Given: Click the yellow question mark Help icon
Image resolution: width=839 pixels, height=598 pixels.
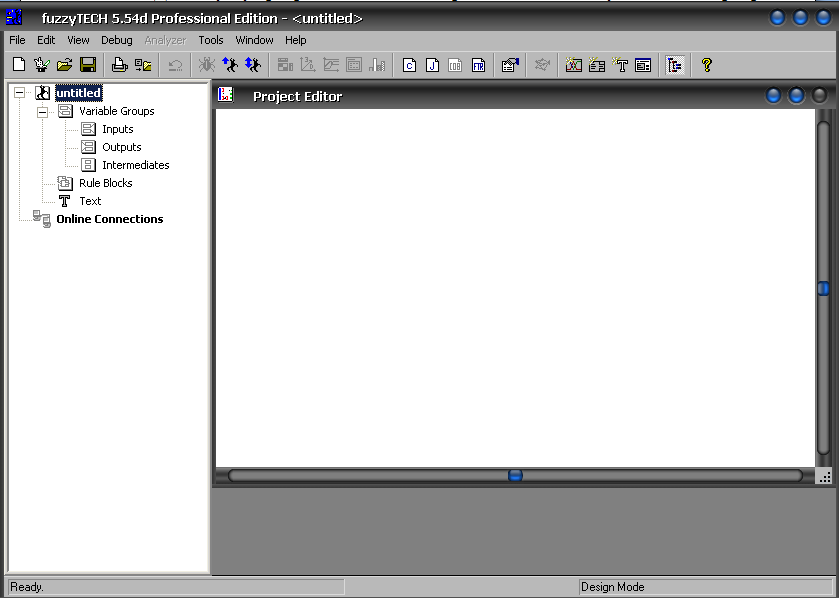Looking at the screenshot, I should pos(706,65).
